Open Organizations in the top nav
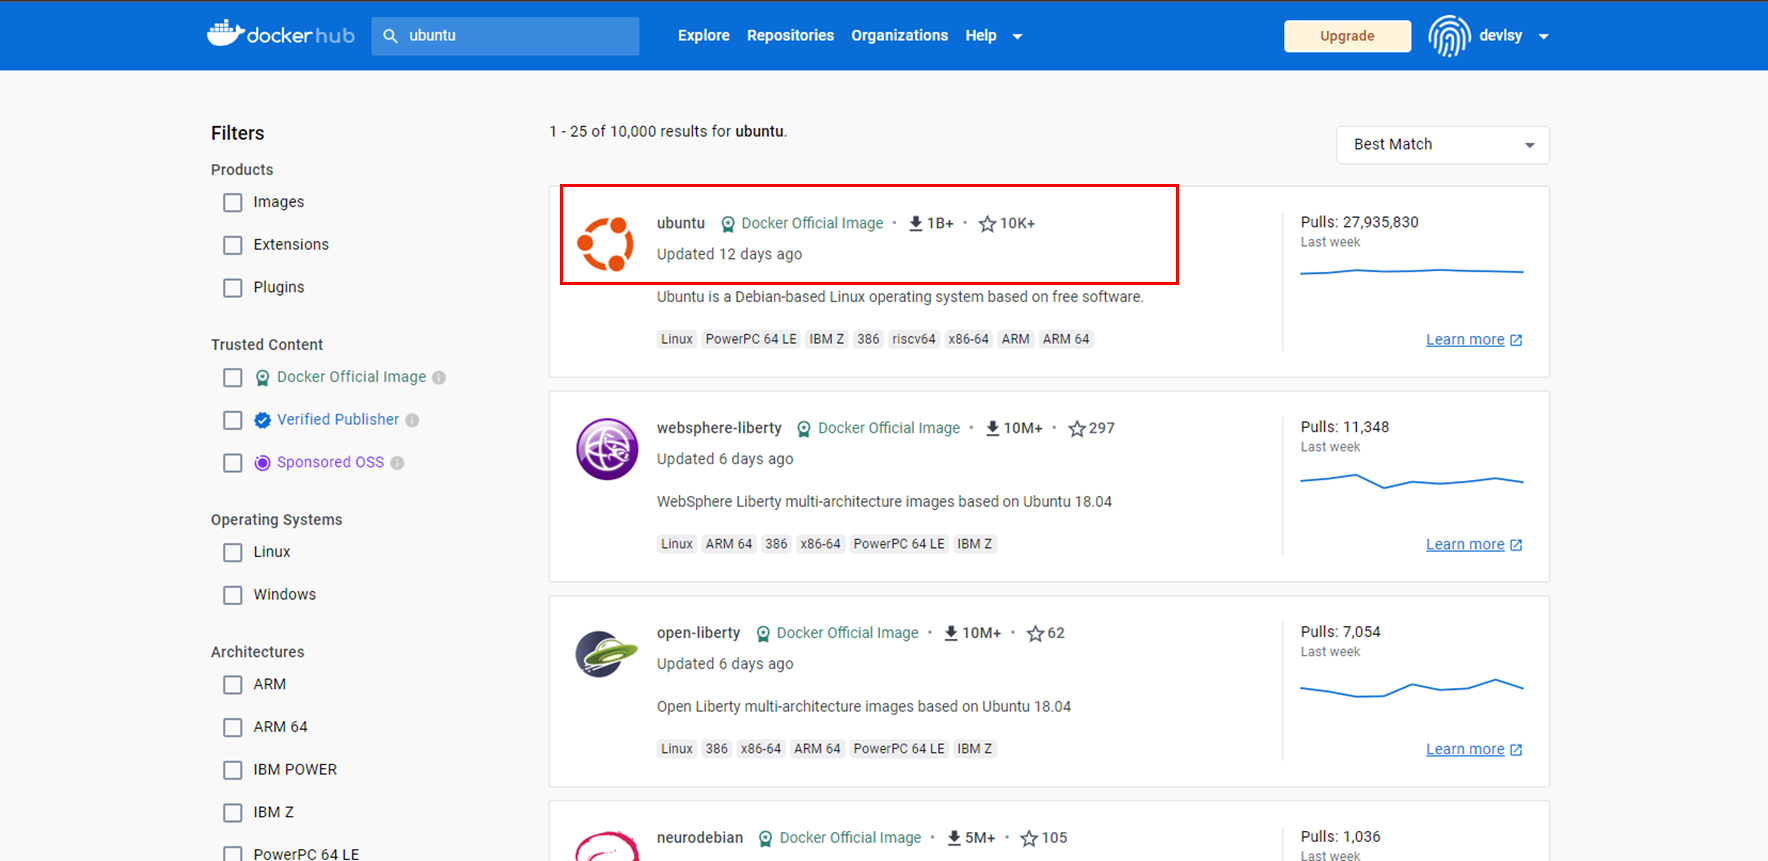The image size is (1768, 861). [899, 36]
